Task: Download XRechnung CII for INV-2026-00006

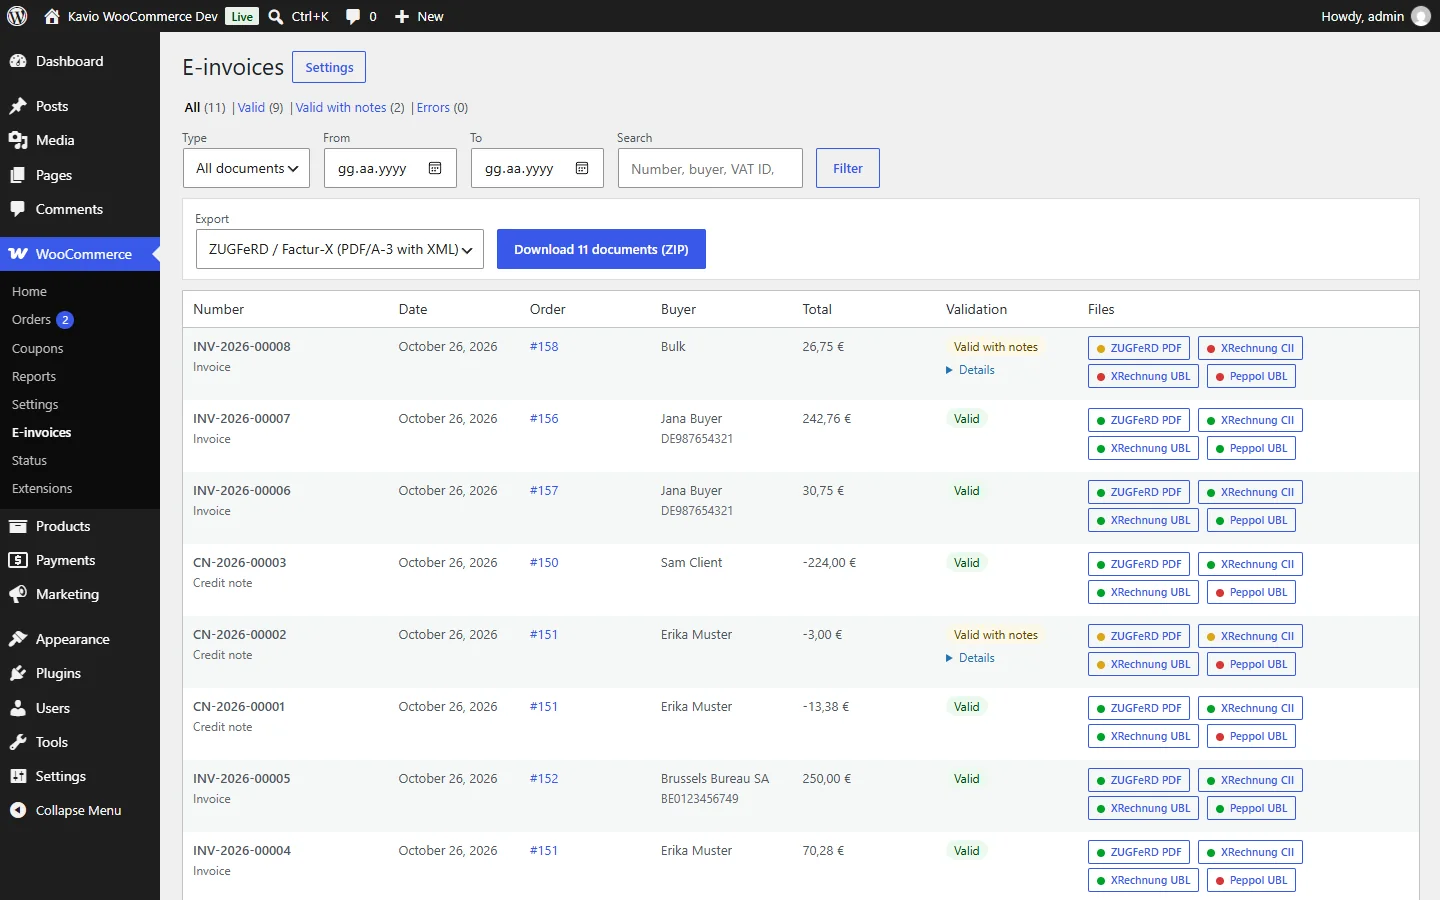Action: (1250, 492)
